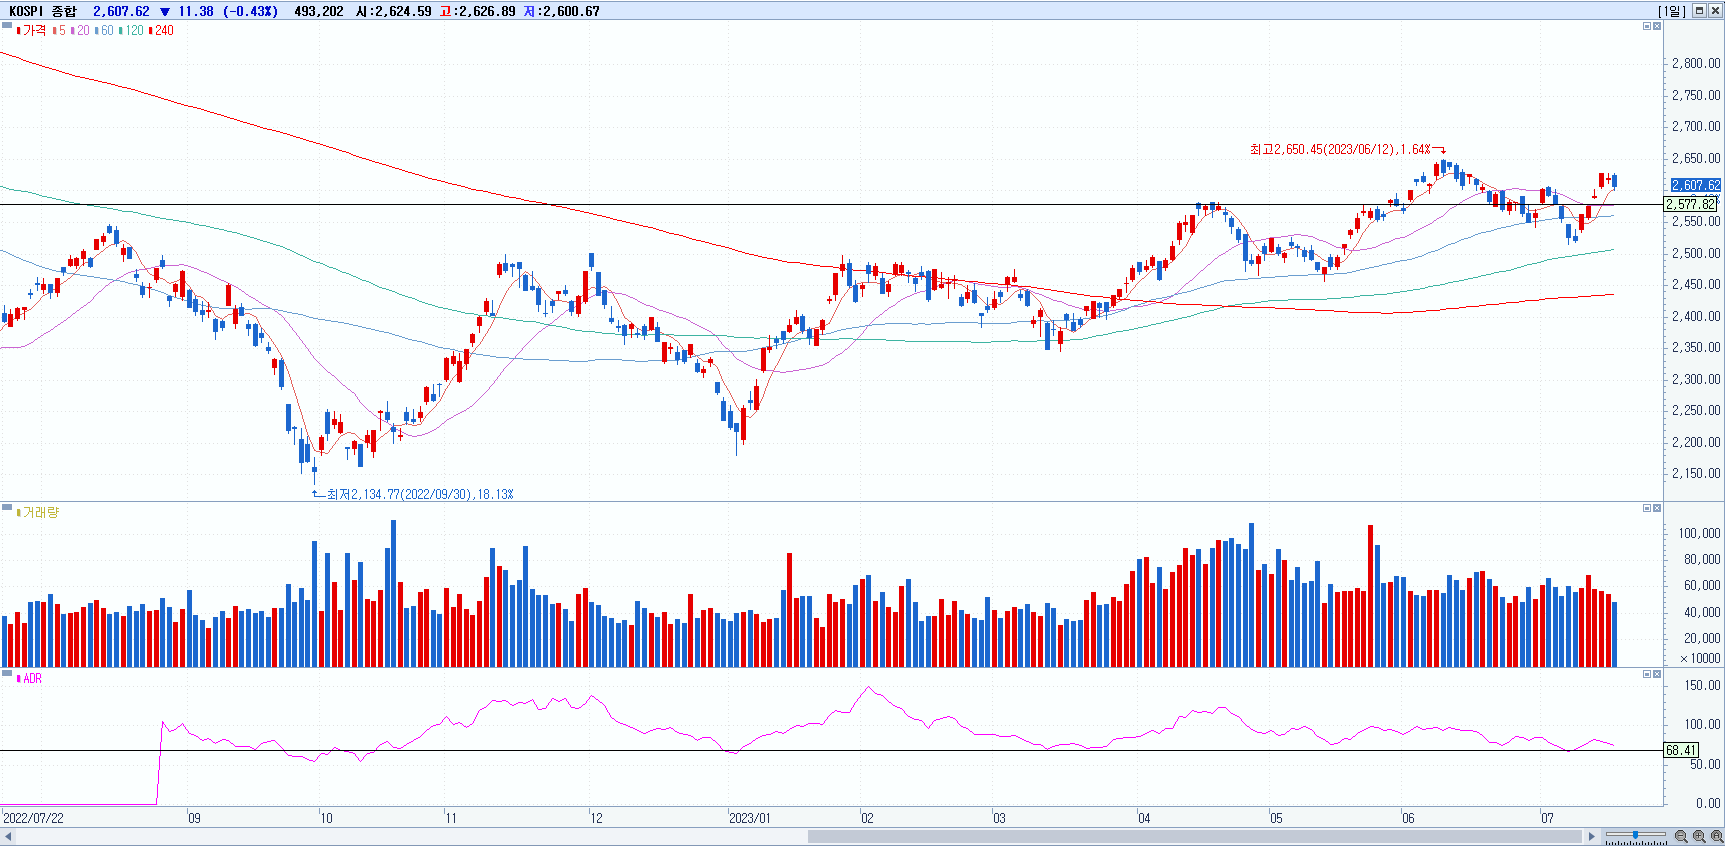The height and width of the screenshot is (846, 1725).
Task: Click the open price 시:2,624.59
Action: pos(394,11)
